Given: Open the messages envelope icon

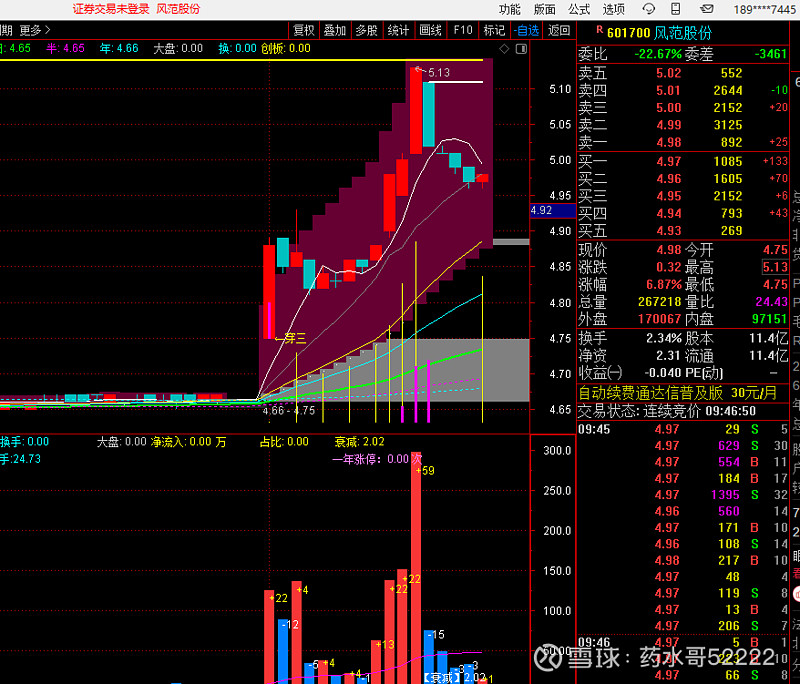Looking at the screenshot, I should 707,9.
